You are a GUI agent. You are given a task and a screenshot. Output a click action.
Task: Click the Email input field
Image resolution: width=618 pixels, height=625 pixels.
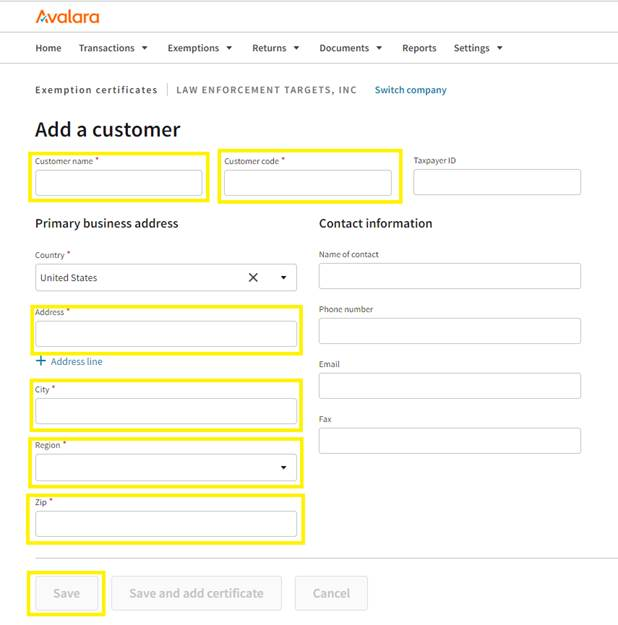pyautogui.click(x=449, y=386)
